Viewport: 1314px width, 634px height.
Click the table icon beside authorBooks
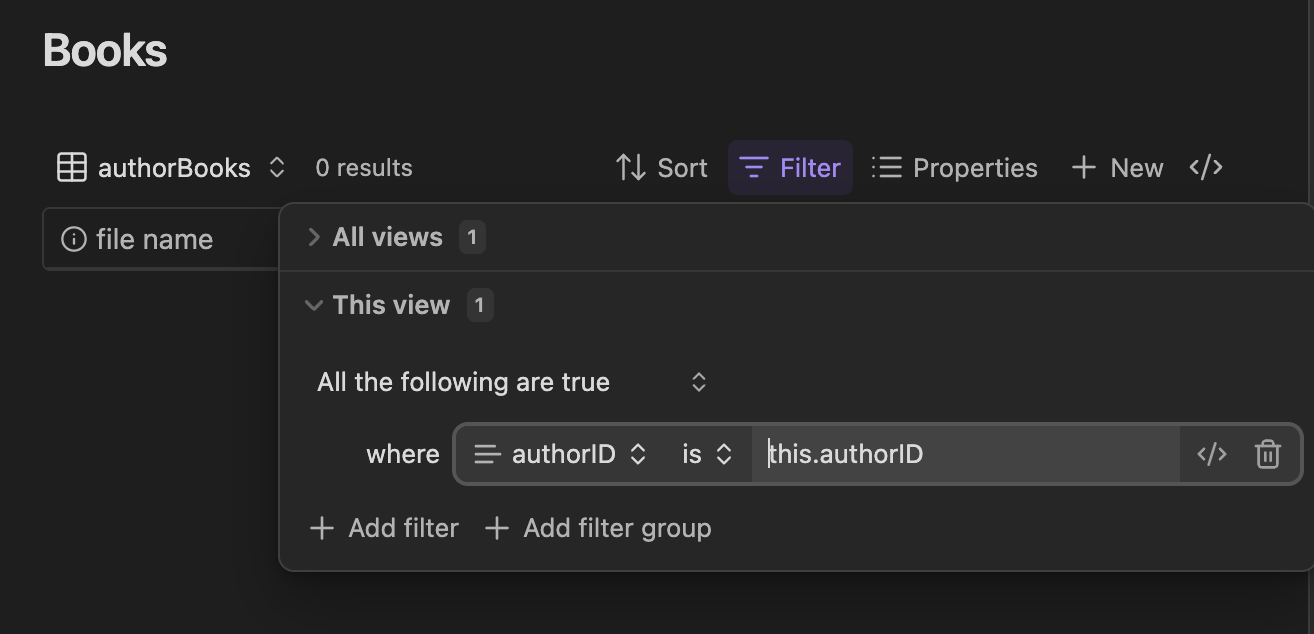pos(72,168)
